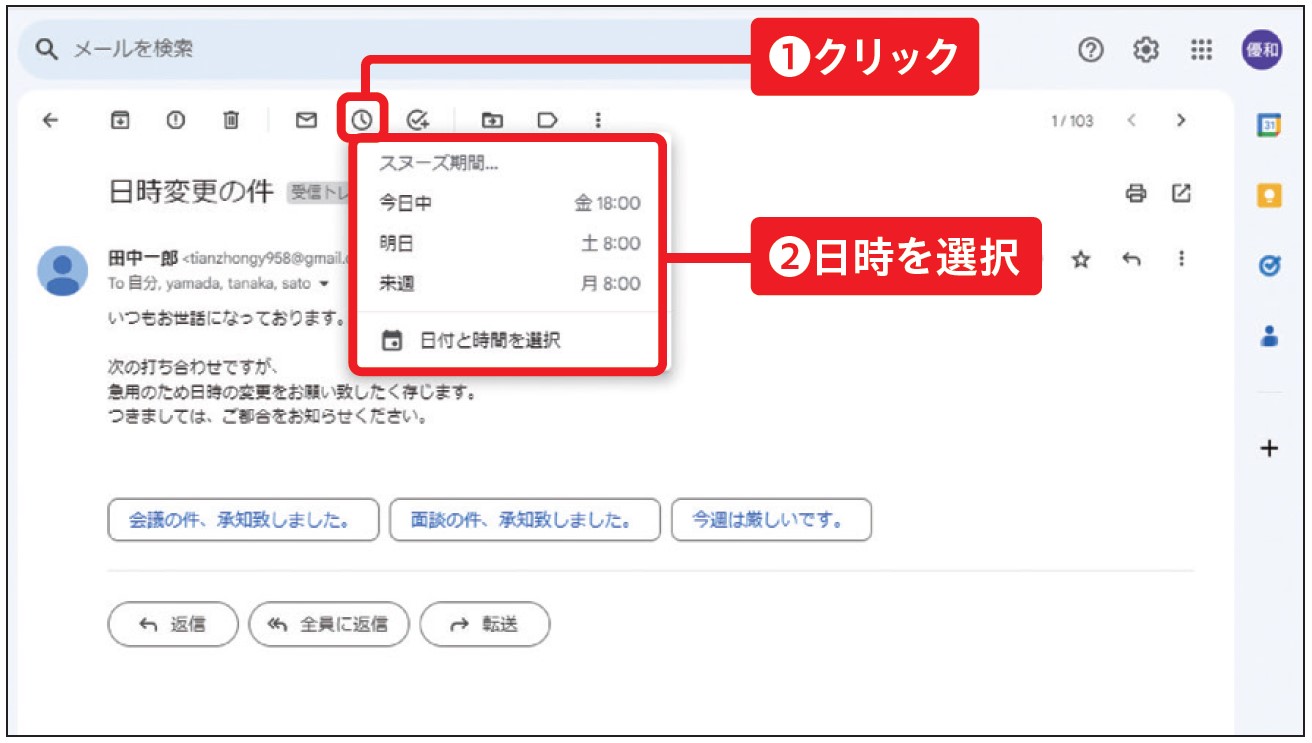Click the snooze clock icon
1312x743 pixels.
pyautogui.click(x=362, y=120)
